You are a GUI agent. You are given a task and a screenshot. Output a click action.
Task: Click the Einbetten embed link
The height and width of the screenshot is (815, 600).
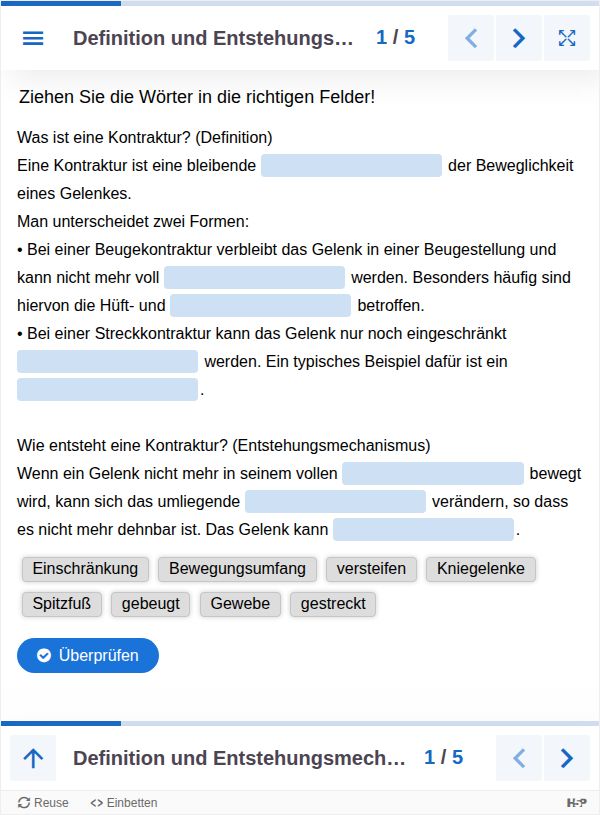tap(124, 802)
